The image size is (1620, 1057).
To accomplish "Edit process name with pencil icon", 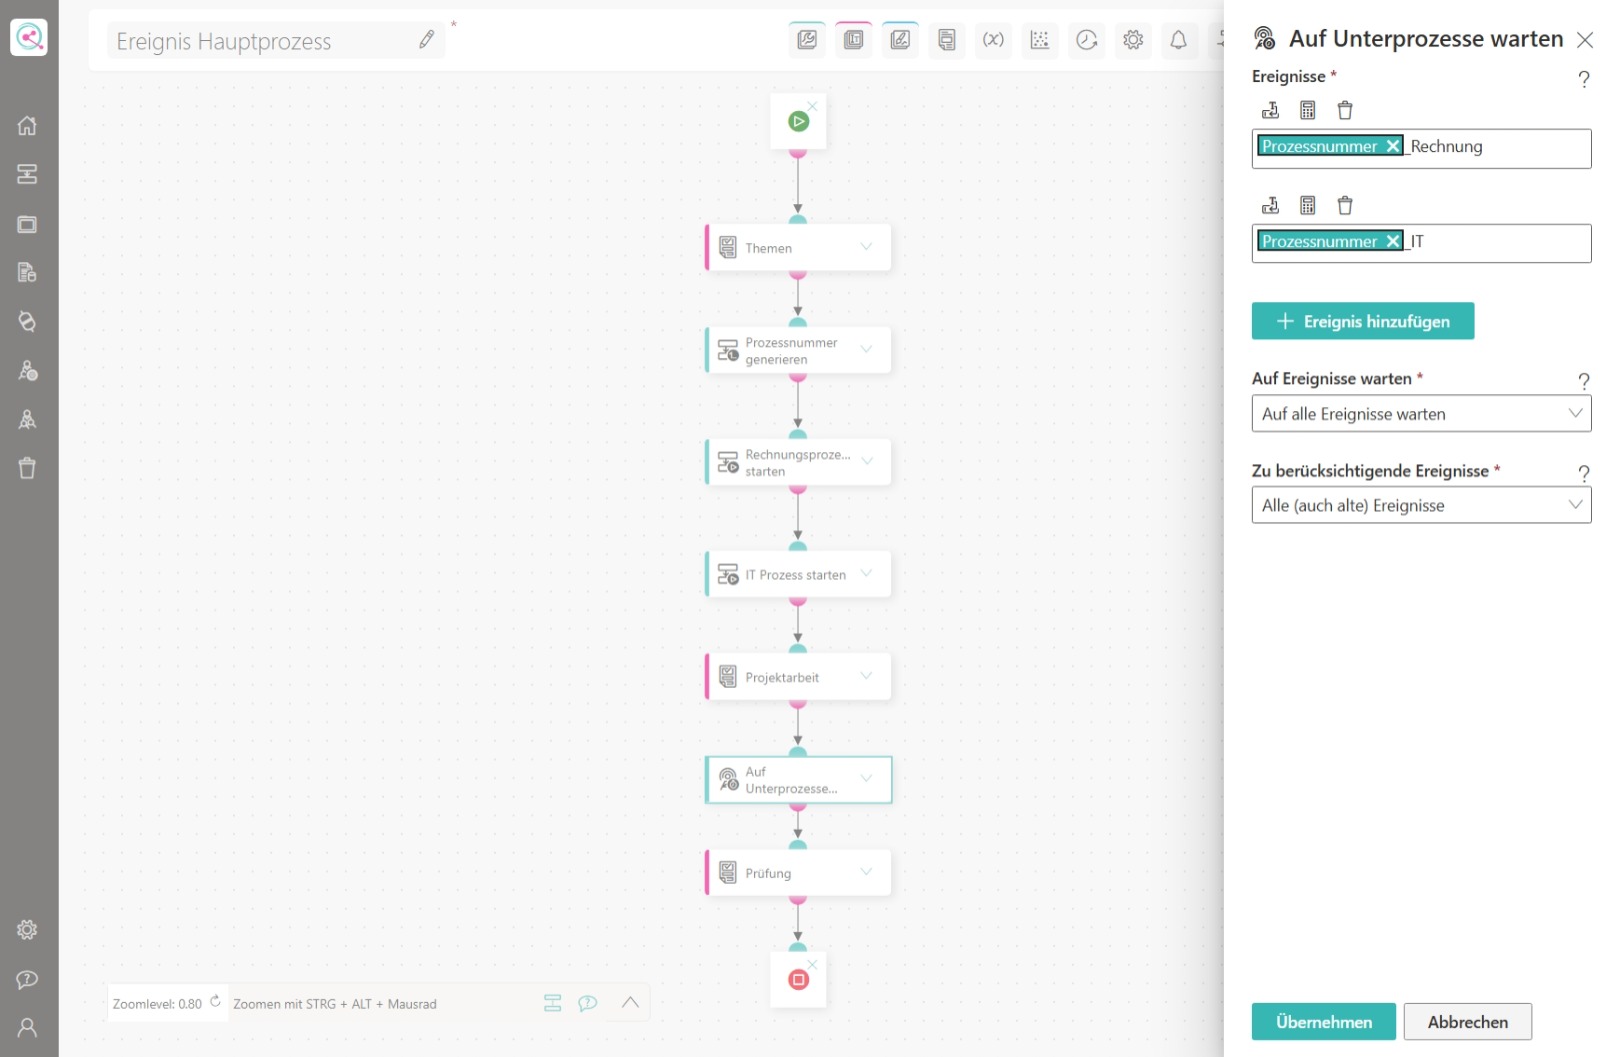I will pos(427,40).
